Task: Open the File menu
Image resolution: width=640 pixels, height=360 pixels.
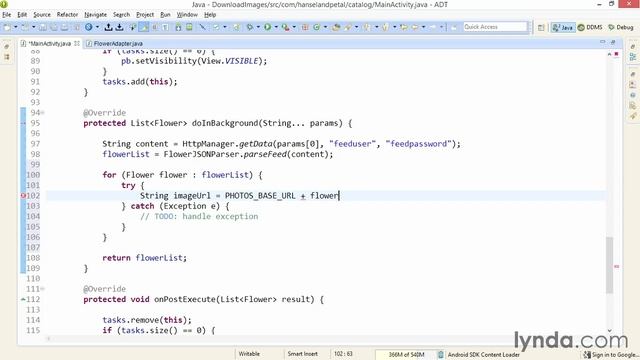Action: click(x=7, y=15)
